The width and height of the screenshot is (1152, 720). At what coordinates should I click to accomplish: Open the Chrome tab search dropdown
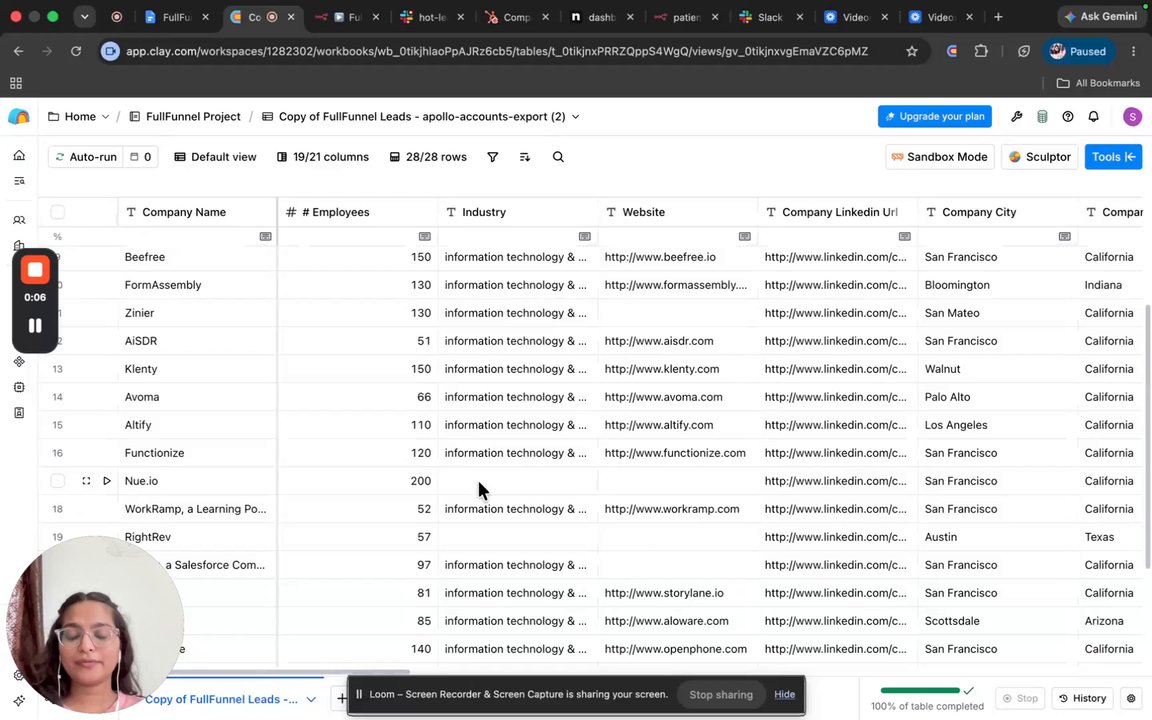(x=84, y=17)
